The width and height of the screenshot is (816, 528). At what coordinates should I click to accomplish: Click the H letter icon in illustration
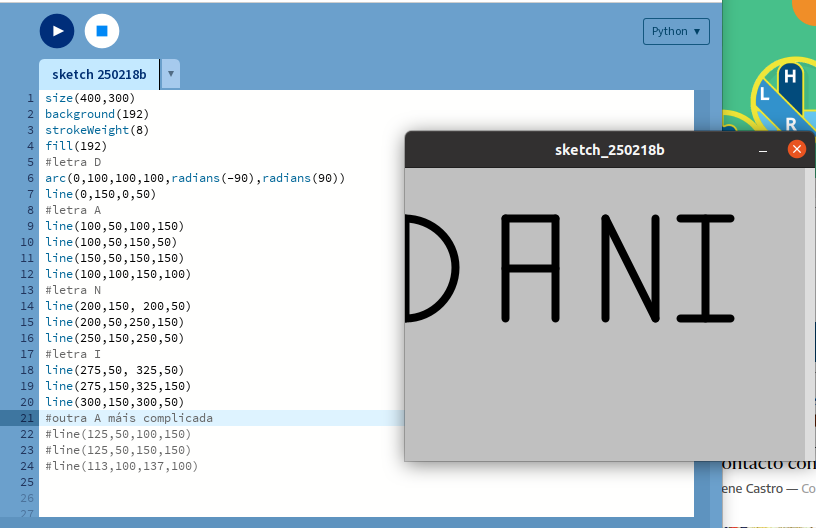pyautogui.click(x=790, y=76)
